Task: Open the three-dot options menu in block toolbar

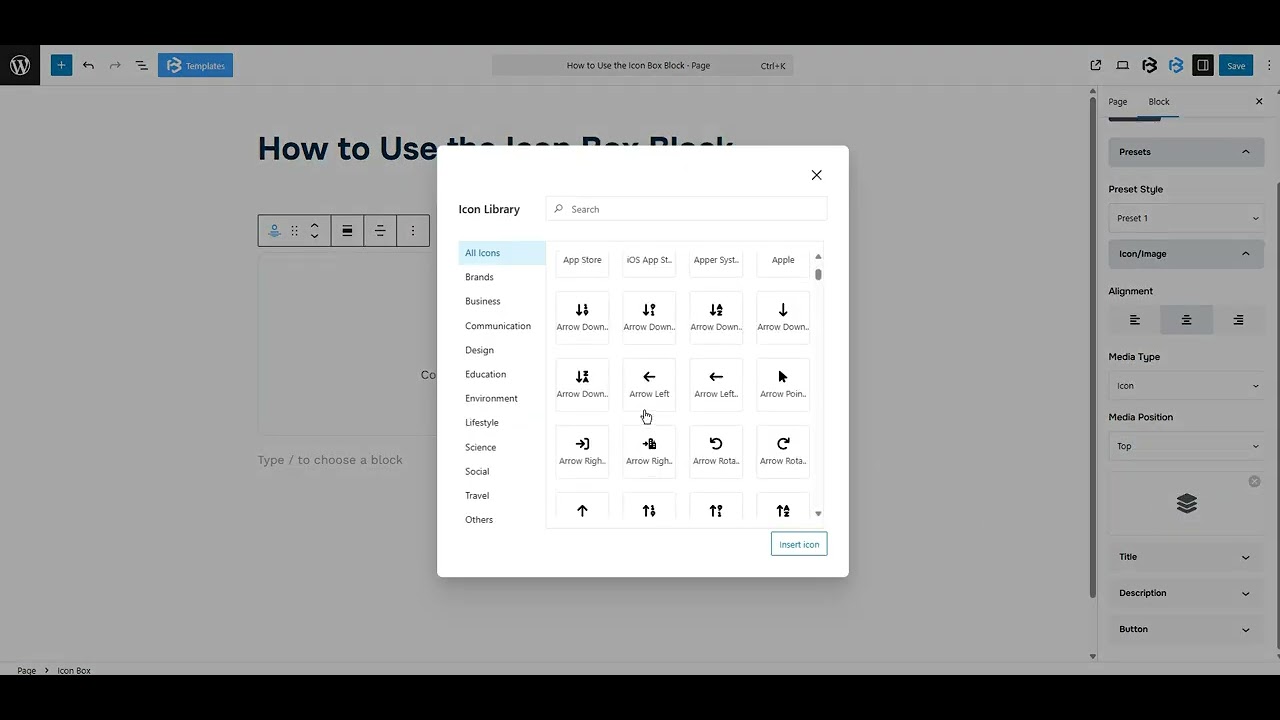Action: [x=413, y=230]
